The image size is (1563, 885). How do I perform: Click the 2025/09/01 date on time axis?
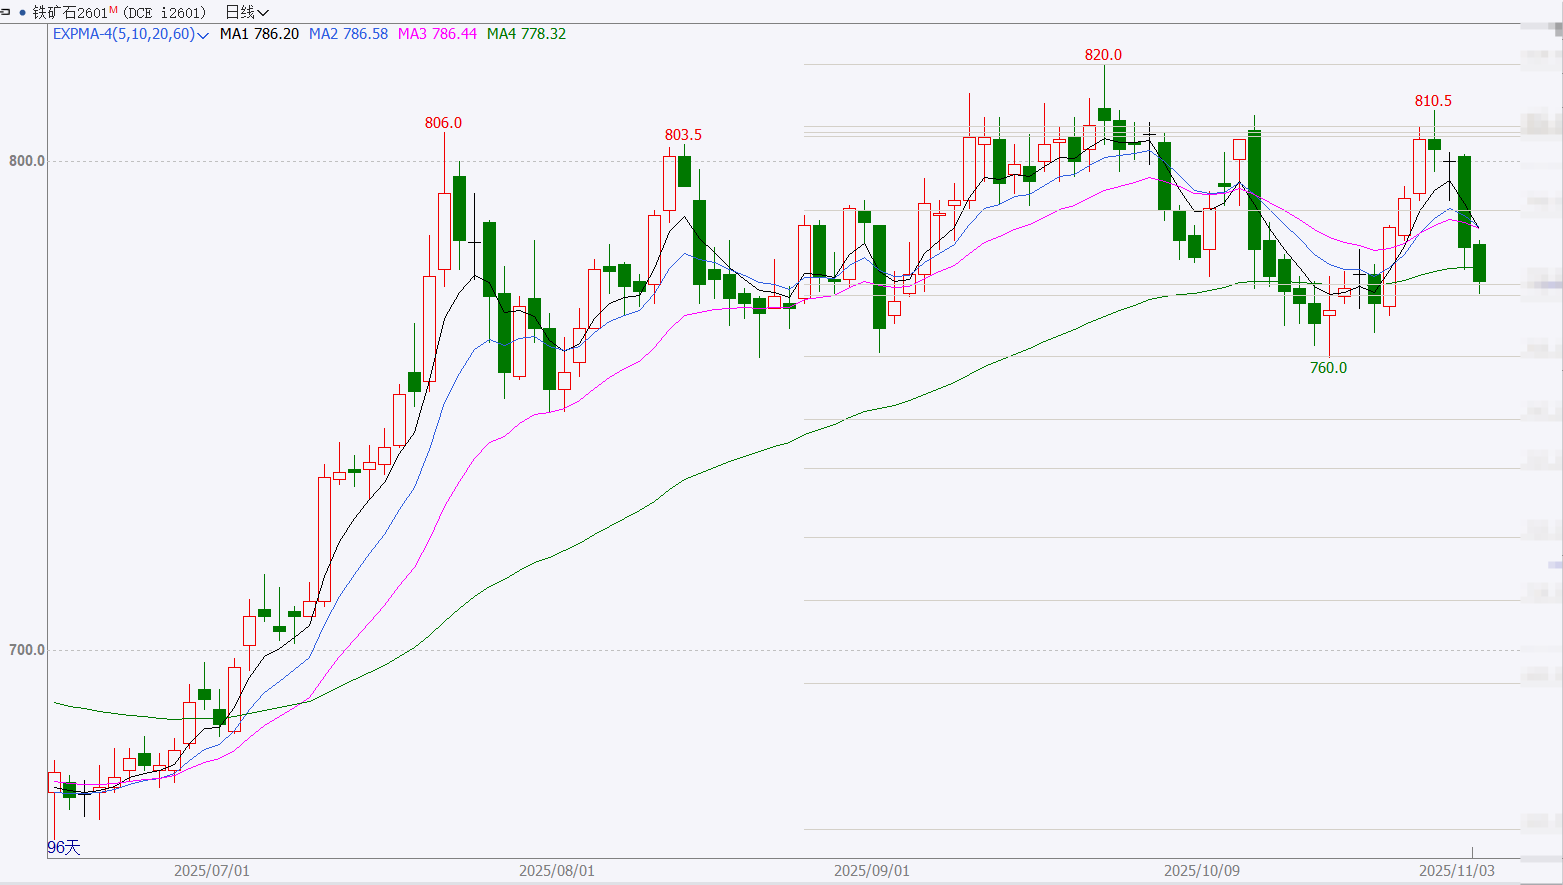click(872, 871)
